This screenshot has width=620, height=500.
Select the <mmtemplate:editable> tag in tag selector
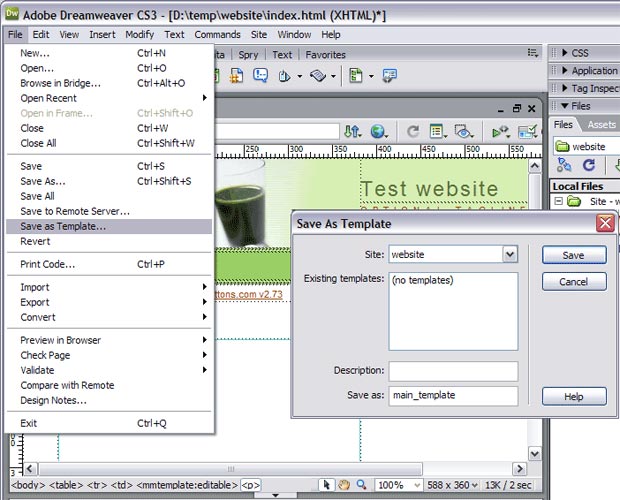(187, 485)
